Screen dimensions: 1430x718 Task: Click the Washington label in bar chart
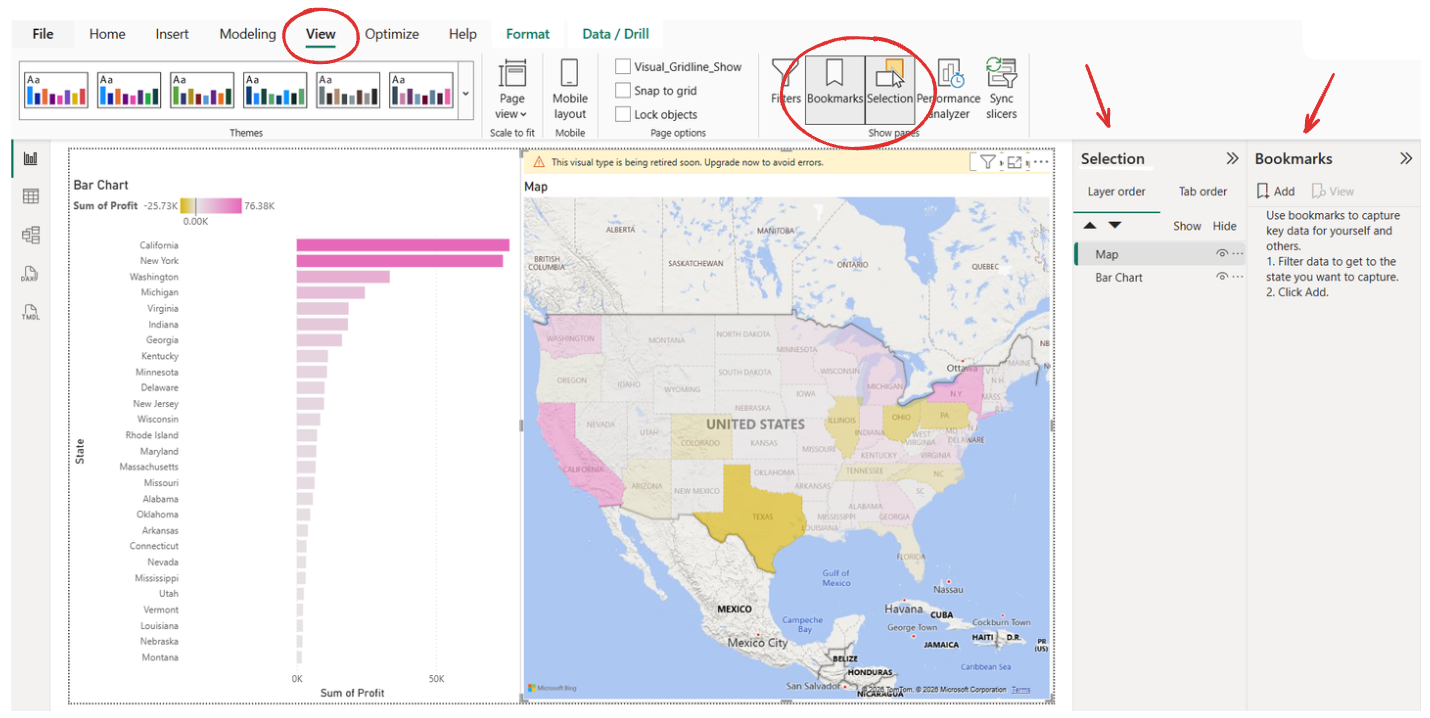[x=154, y=277]
